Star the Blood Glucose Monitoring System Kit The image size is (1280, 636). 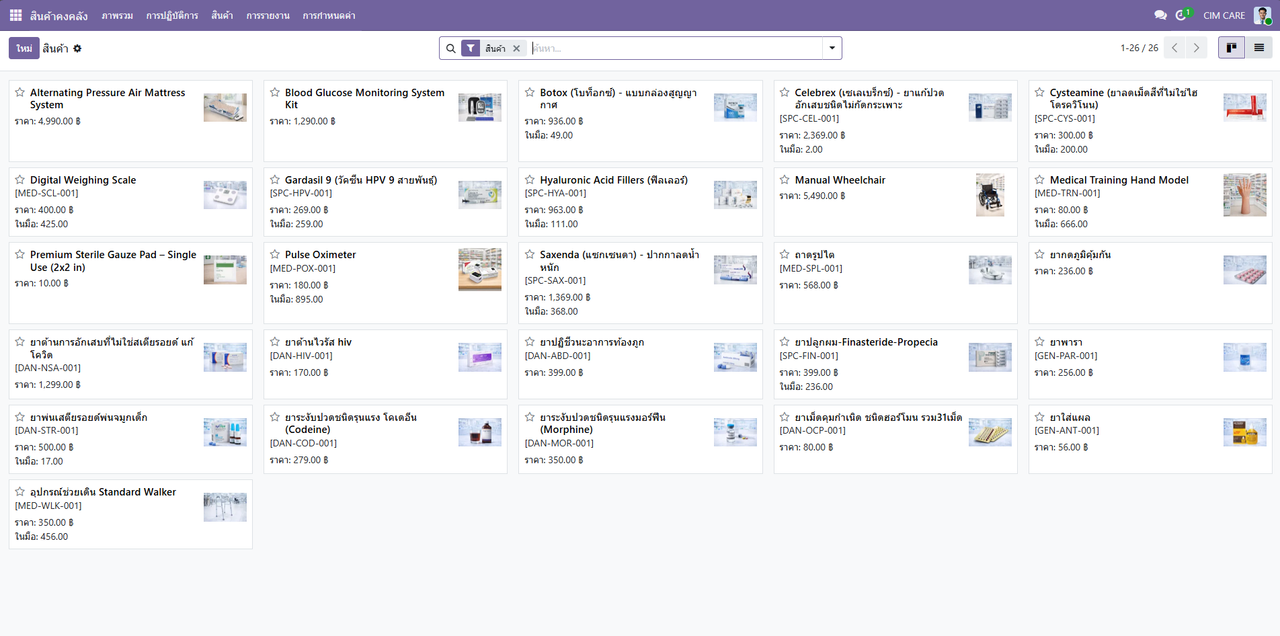tap(275, 93)
